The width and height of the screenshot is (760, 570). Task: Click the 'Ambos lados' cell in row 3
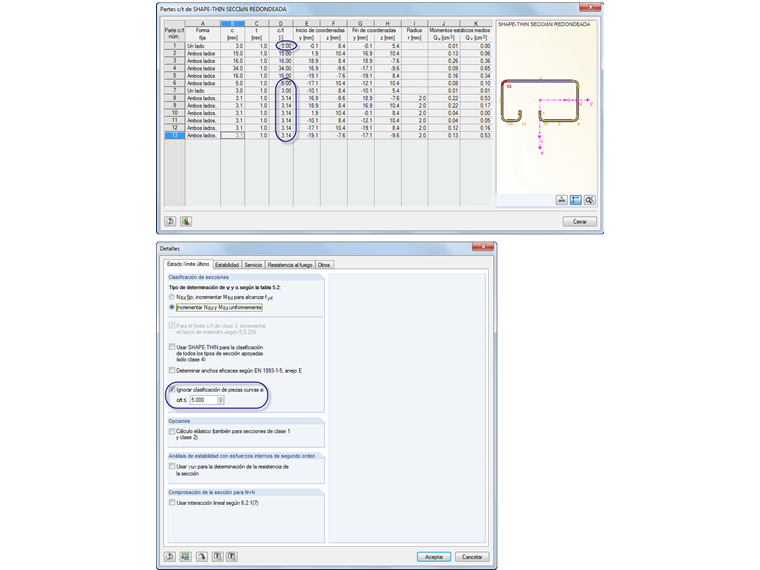click(x=203, y=61)
